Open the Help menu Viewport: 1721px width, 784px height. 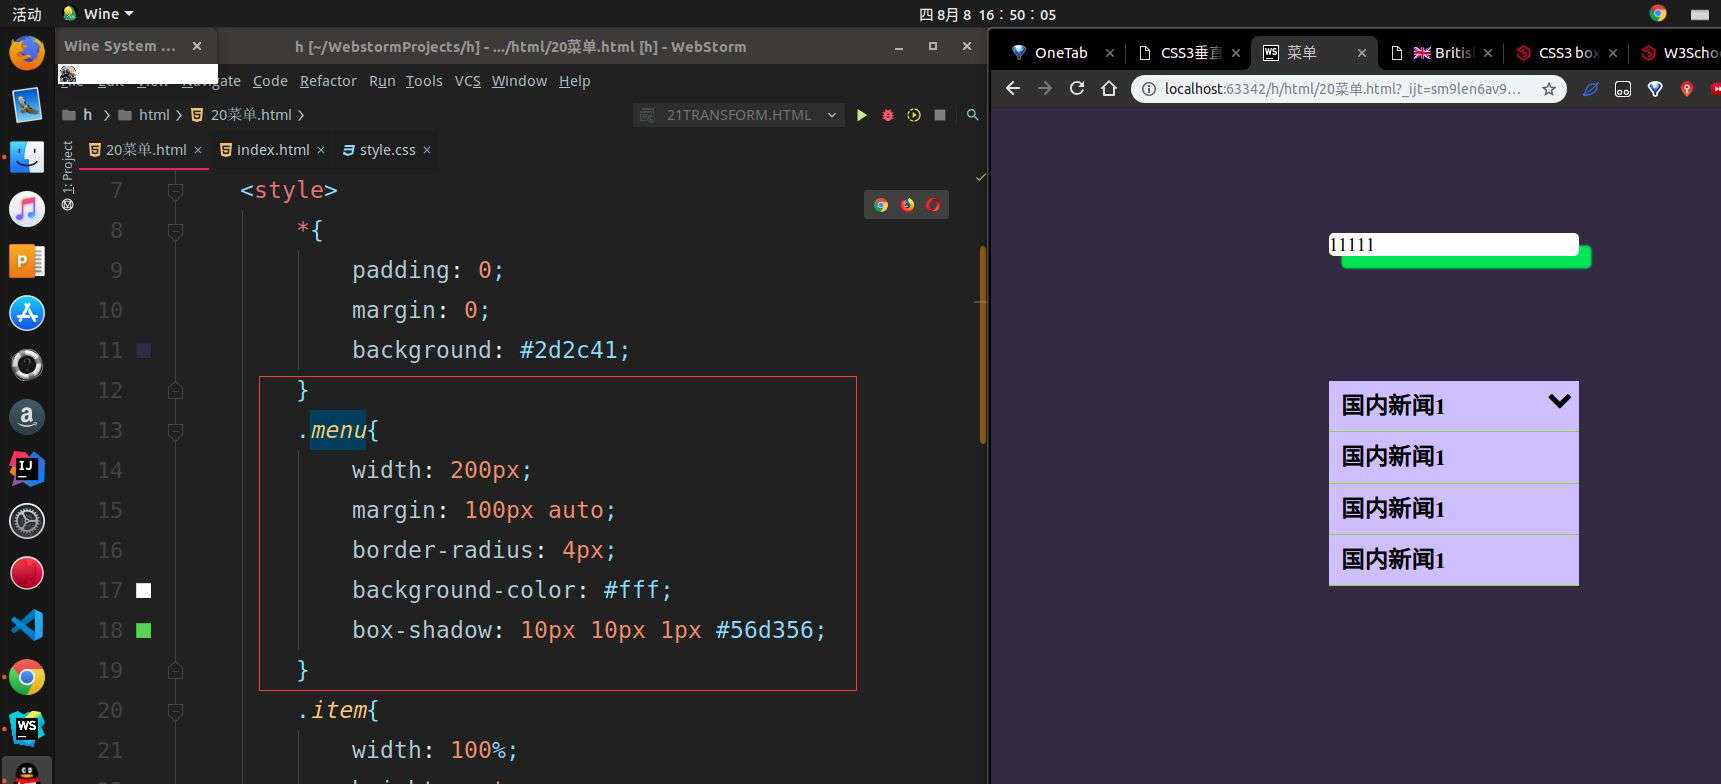(x=574, y=81)
